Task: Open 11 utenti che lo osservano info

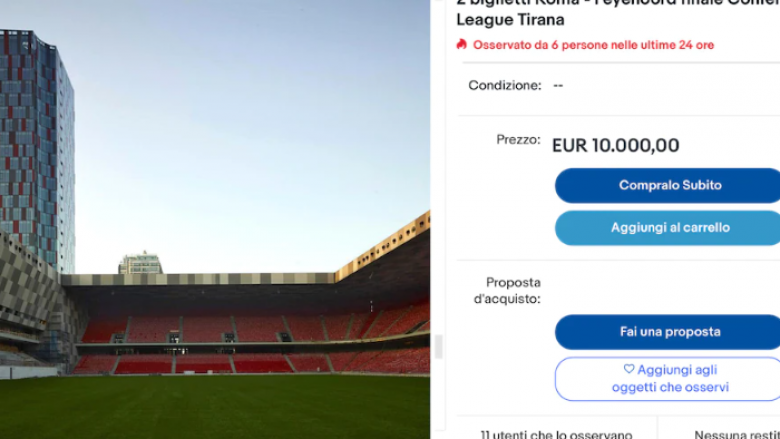Action: pos(556,434)
